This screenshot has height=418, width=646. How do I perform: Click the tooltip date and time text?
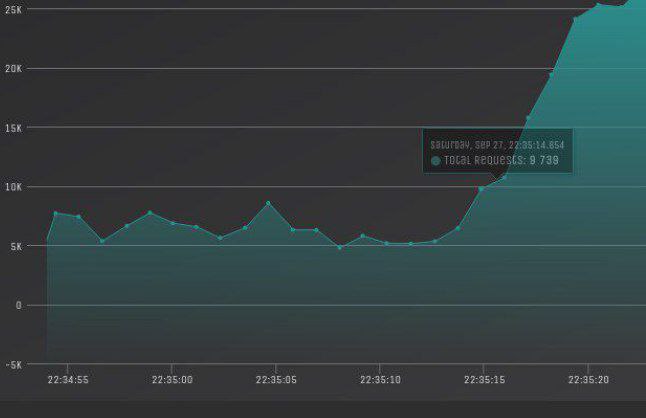click(x=498, y=143)
